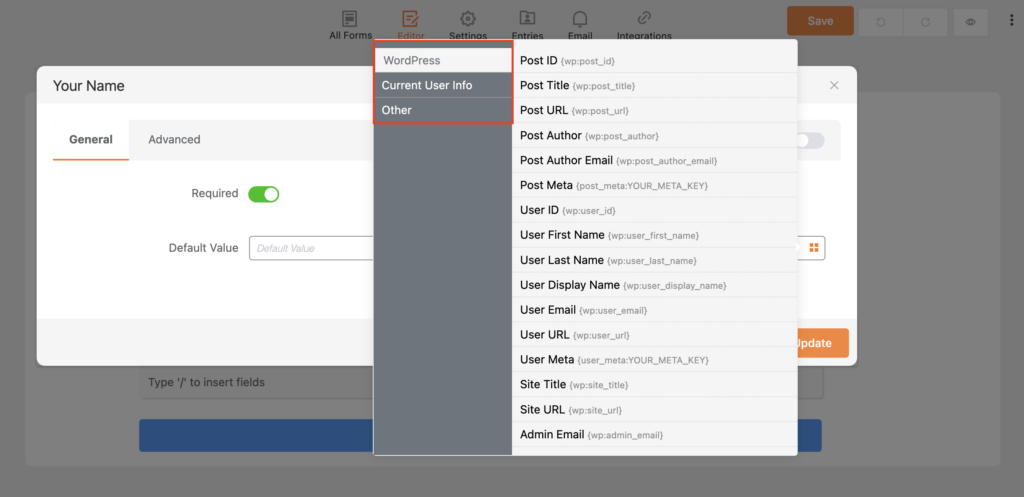Enable the partially hidden gray toggle switch
Viewport: 1024px width, 497px height.
(x=811, y=141)
